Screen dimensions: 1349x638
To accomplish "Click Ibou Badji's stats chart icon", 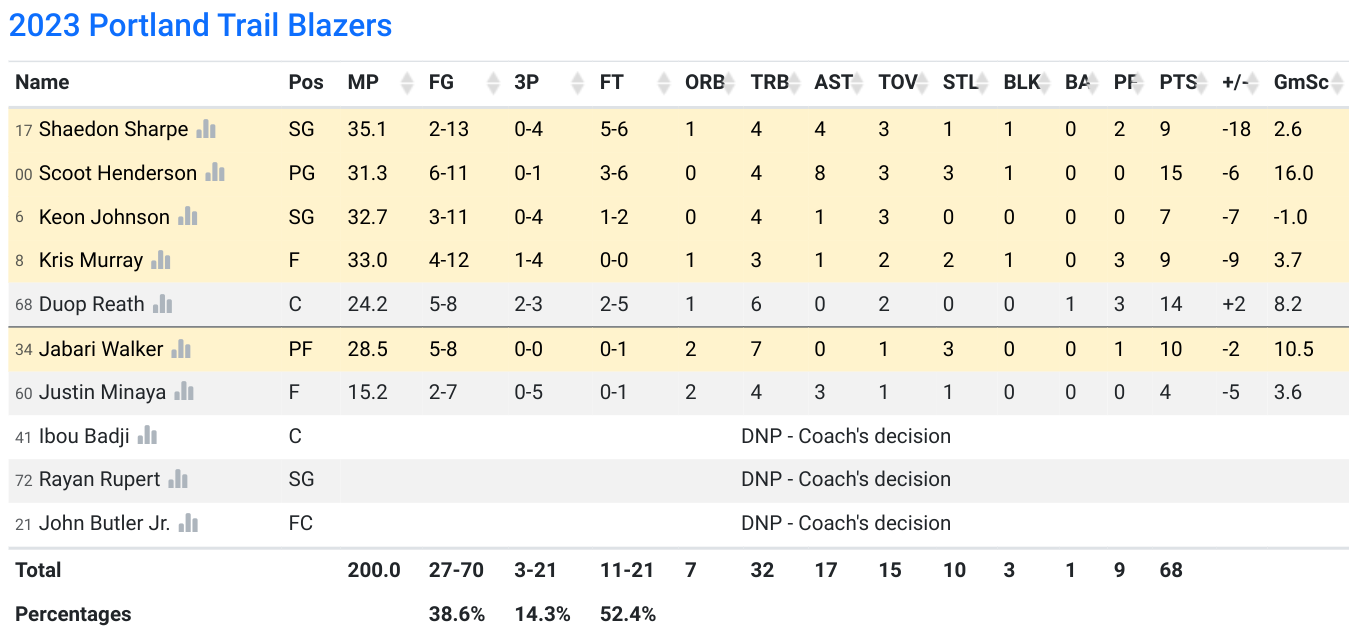I will click(148, 436).
